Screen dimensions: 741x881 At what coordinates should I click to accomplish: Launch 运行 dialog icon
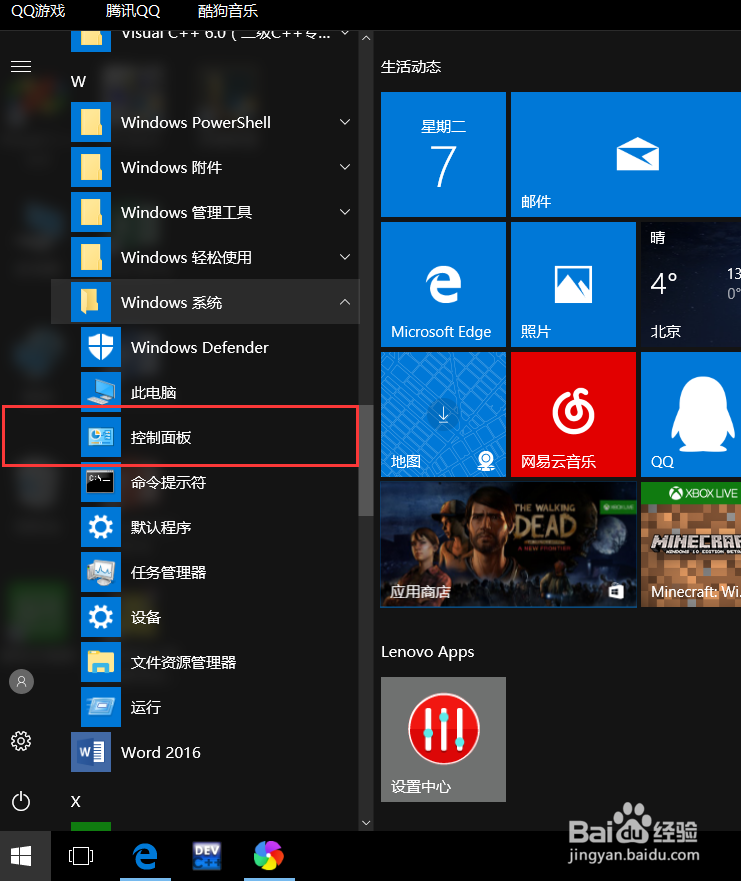tap(101, 707)
